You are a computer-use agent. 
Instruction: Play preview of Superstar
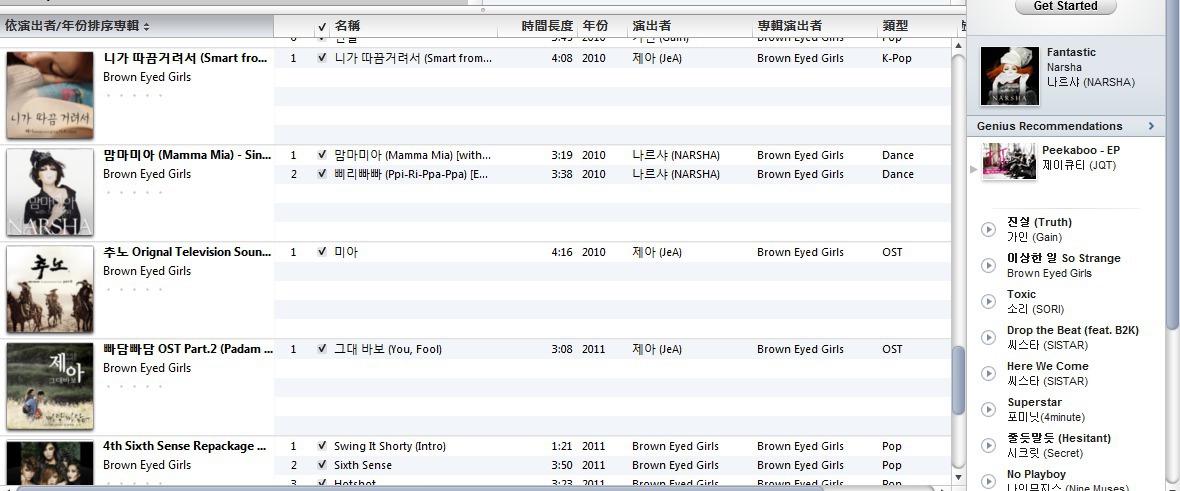click(989, 410)
